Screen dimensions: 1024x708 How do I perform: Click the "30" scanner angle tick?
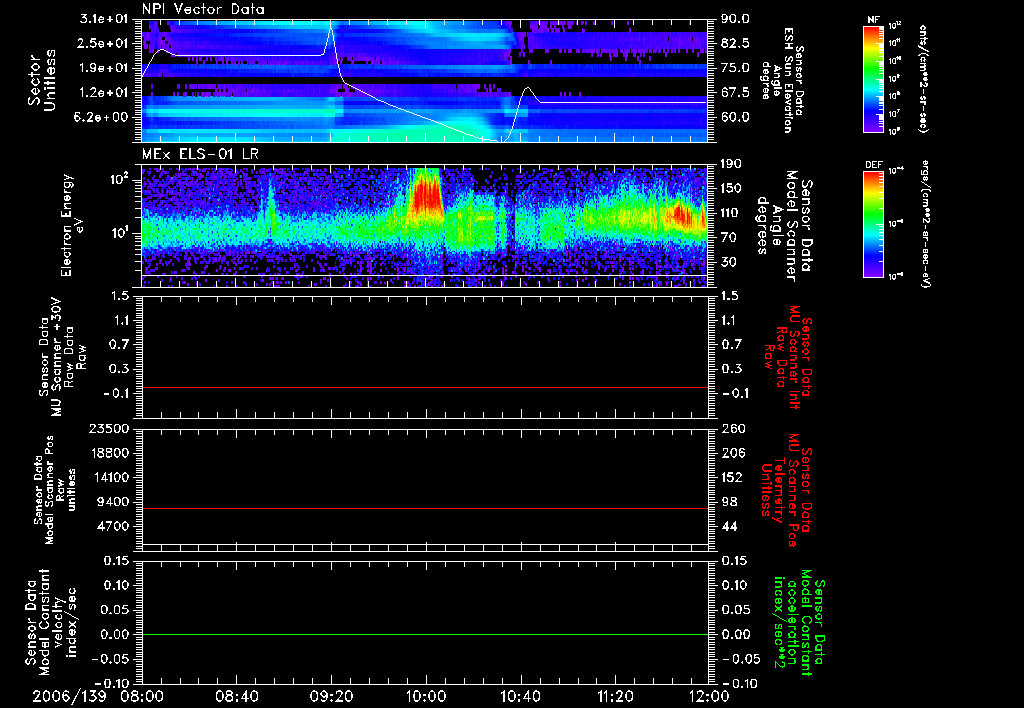728,262
